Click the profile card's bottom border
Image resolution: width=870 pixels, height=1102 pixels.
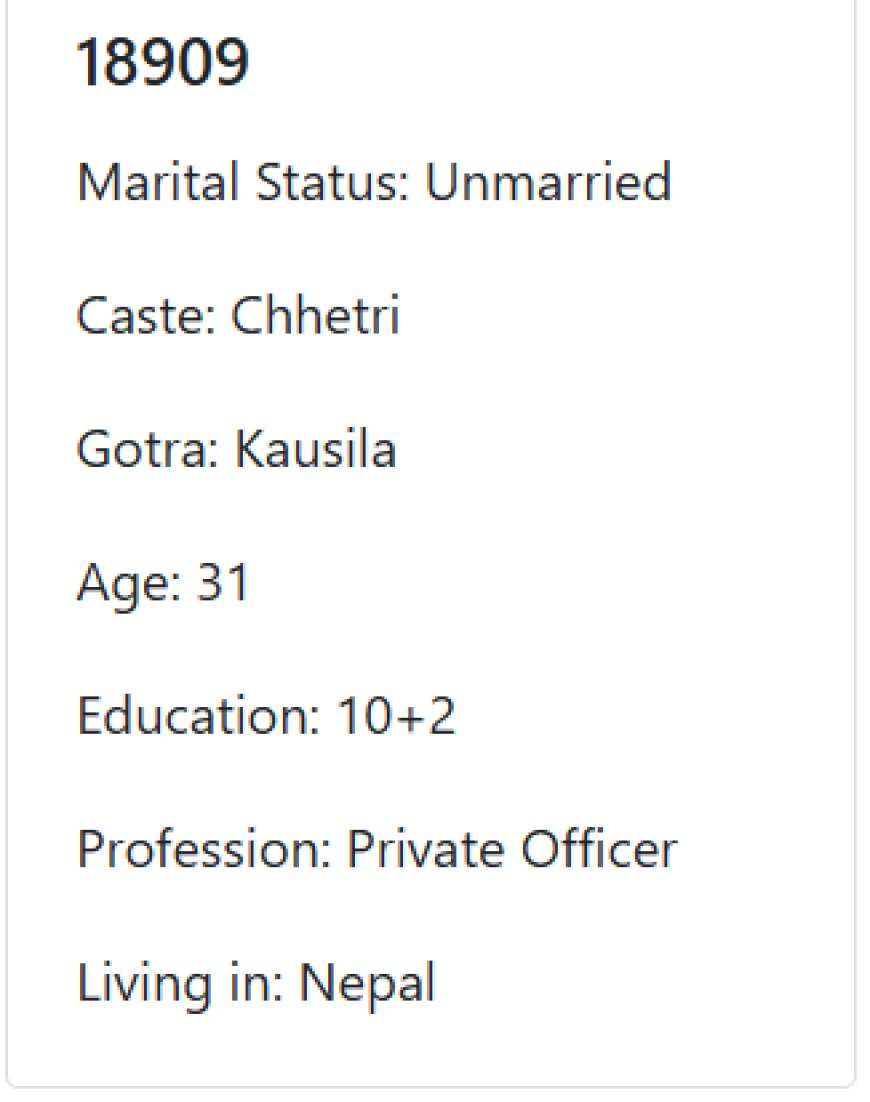point(431,1087)
